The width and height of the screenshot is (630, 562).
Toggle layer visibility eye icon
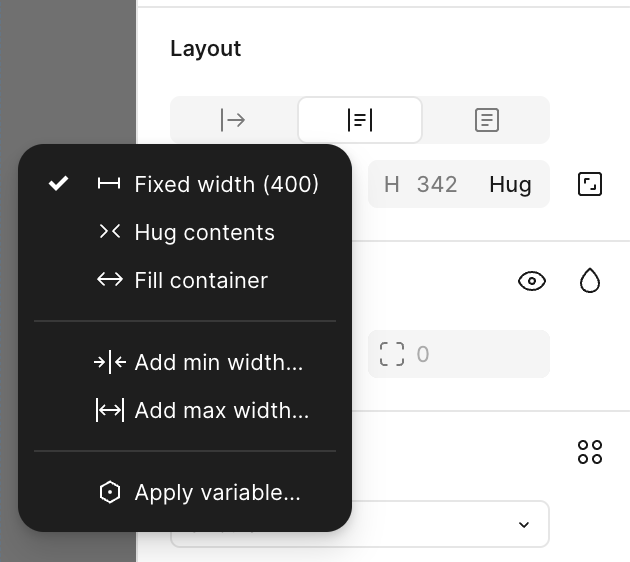[532, 281]
